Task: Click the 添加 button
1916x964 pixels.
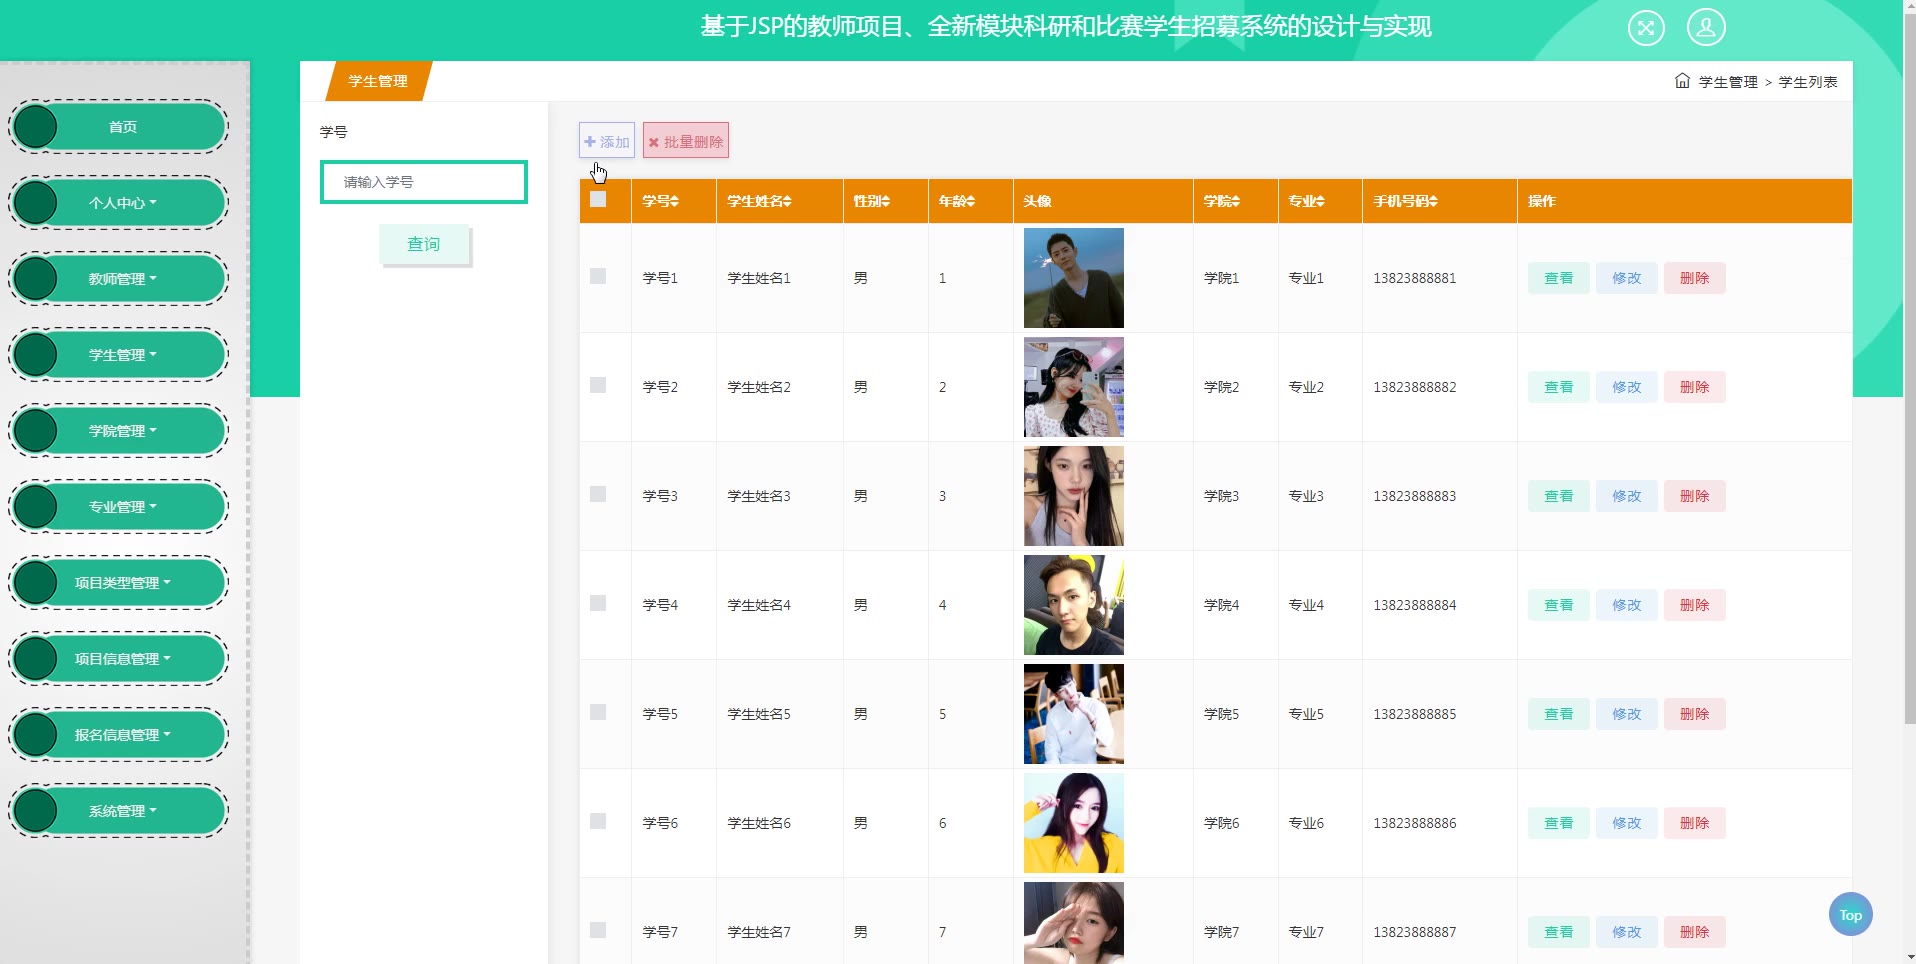Action: [607, 141]
